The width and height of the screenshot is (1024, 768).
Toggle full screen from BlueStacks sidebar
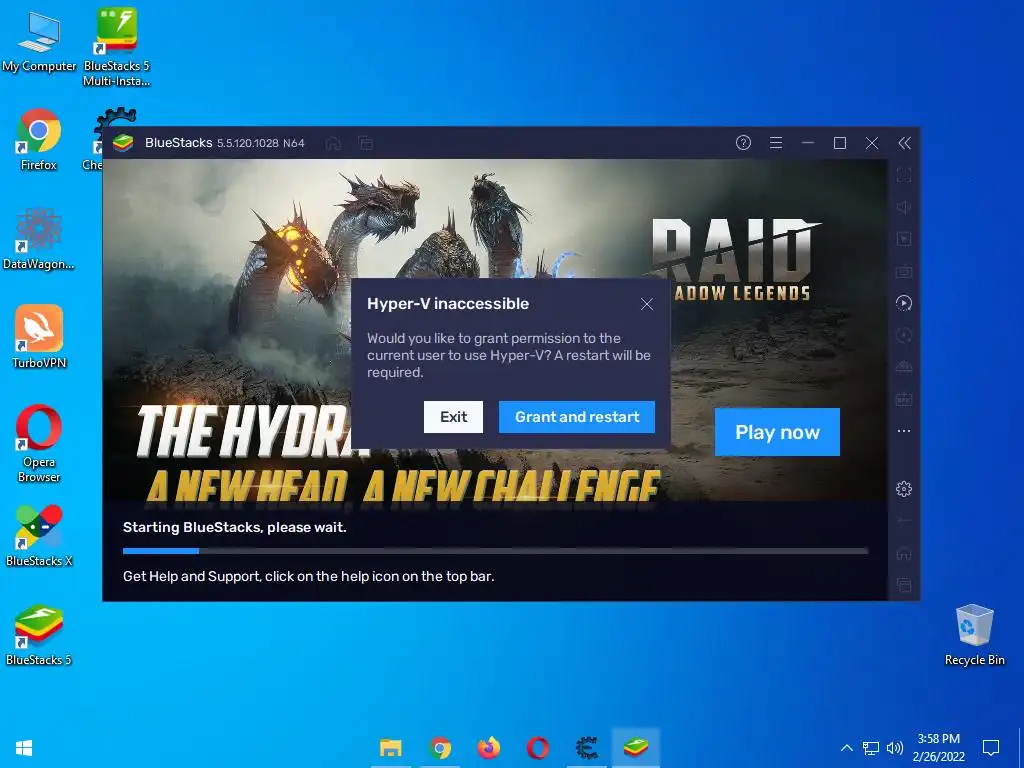[x=904, y=175]
